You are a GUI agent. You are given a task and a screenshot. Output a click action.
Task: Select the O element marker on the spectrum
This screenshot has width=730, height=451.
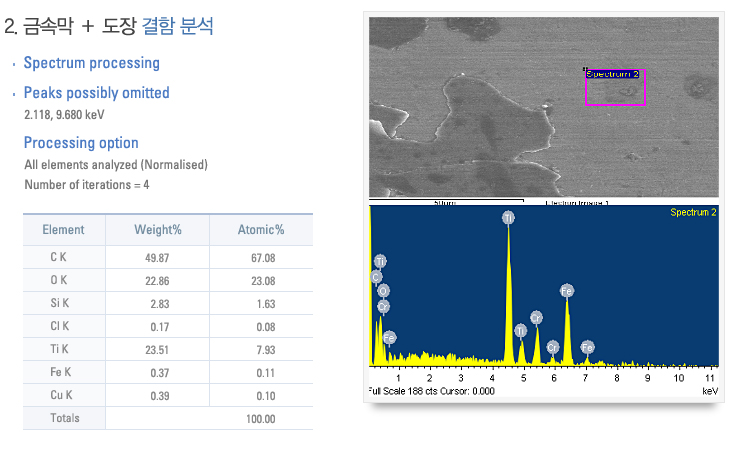point(383,291)
